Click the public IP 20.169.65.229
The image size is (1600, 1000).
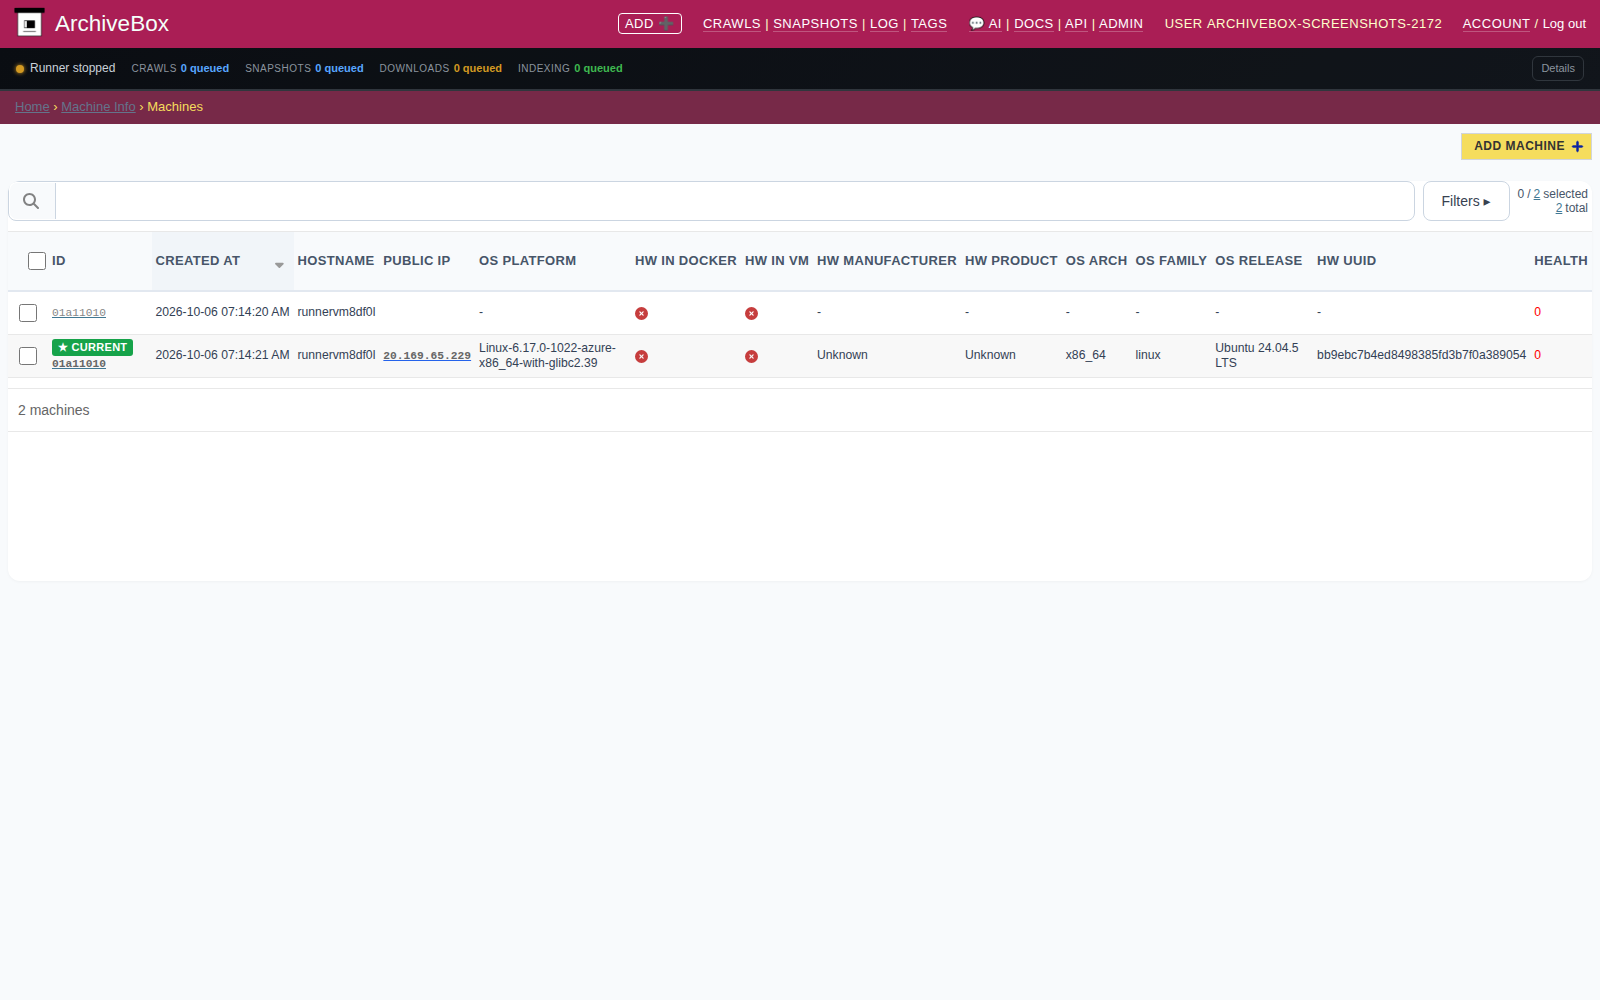click(x=427, y=356)
